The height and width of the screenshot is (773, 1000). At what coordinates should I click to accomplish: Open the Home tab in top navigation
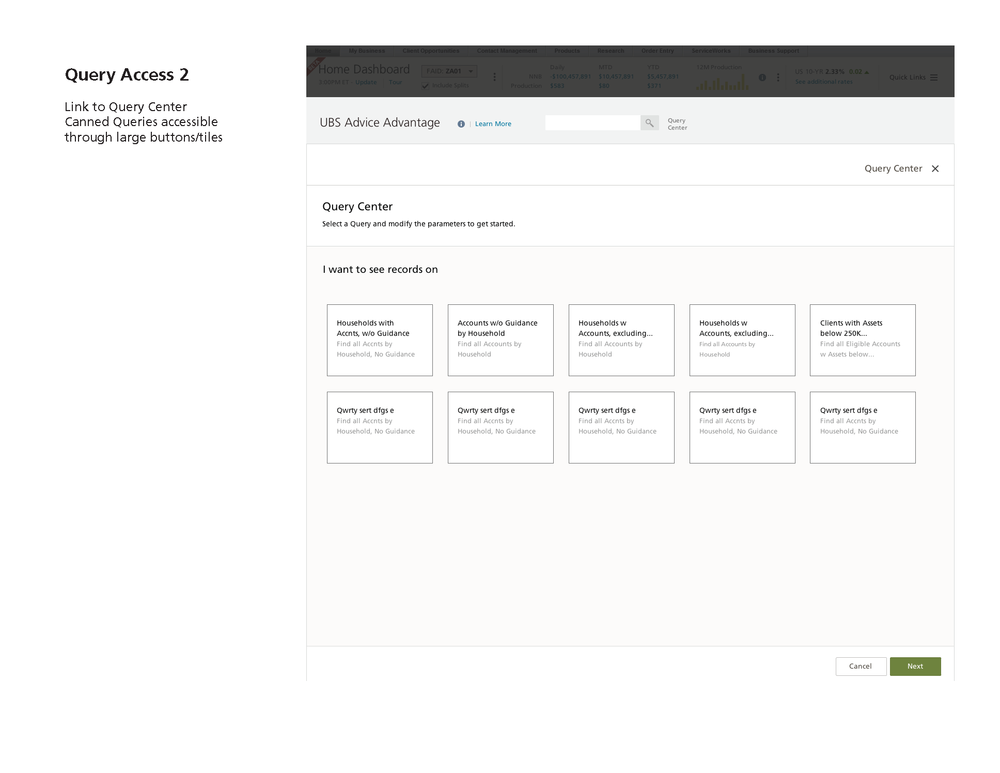pos(323,50)
